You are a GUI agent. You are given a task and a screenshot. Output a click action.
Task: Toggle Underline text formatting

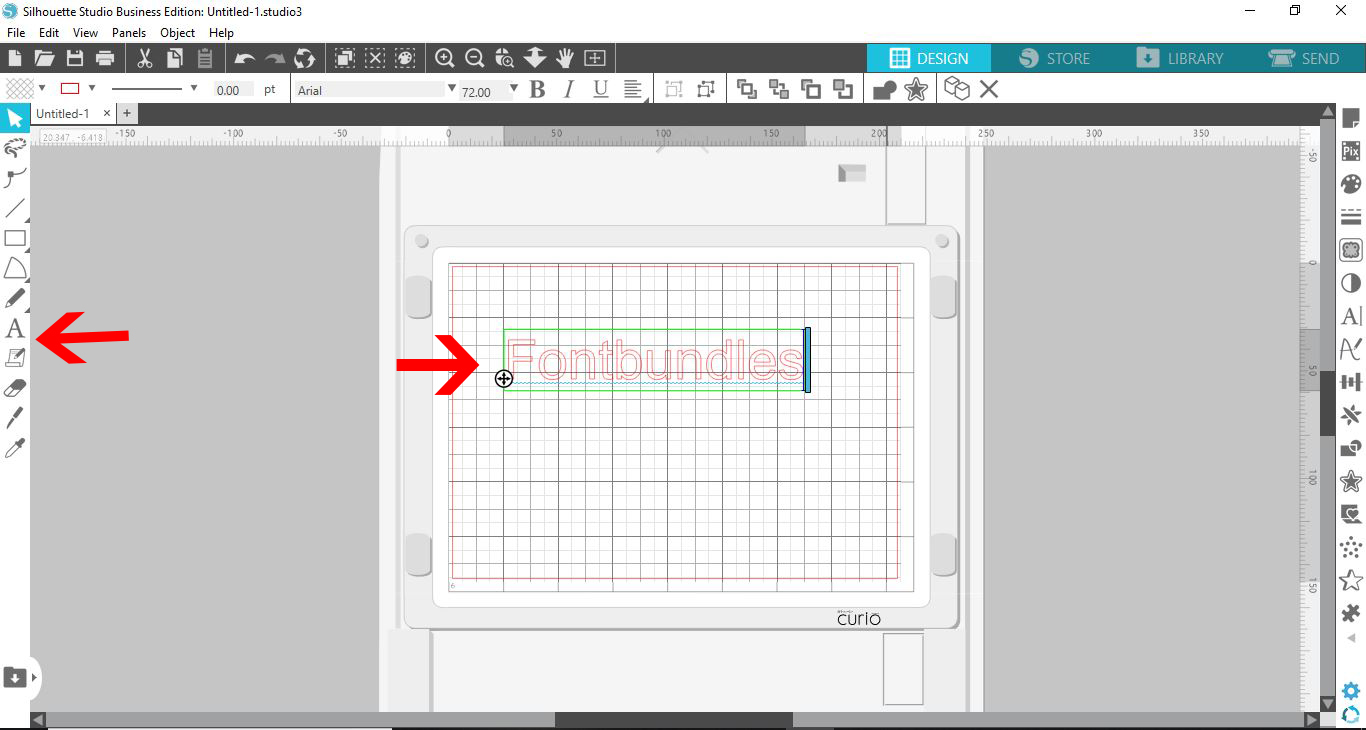pos(600,90)
